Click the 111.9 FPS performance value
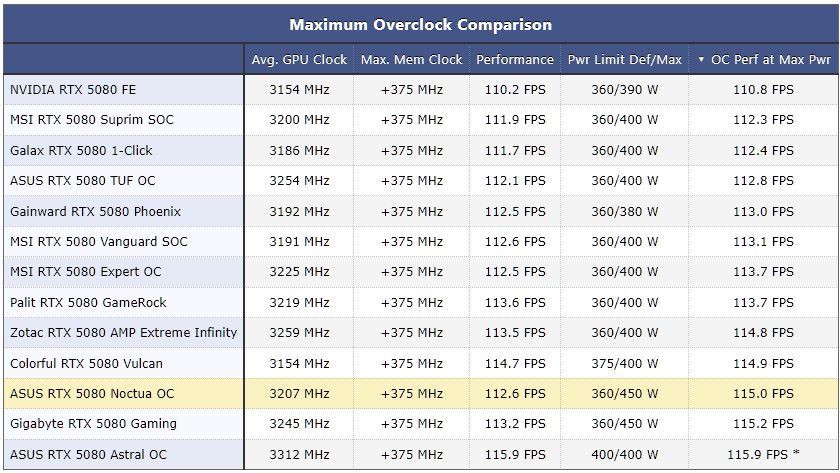The height and width of the screenshot is (473, 840). click(515, 119)
